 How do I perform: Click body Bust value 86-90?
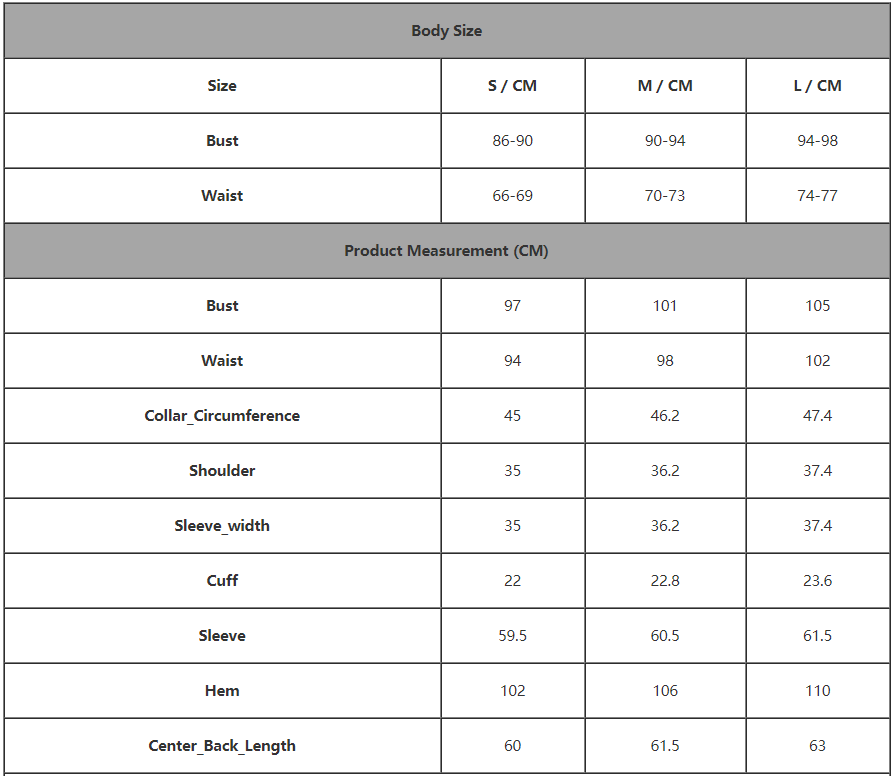tap(512, 141)
